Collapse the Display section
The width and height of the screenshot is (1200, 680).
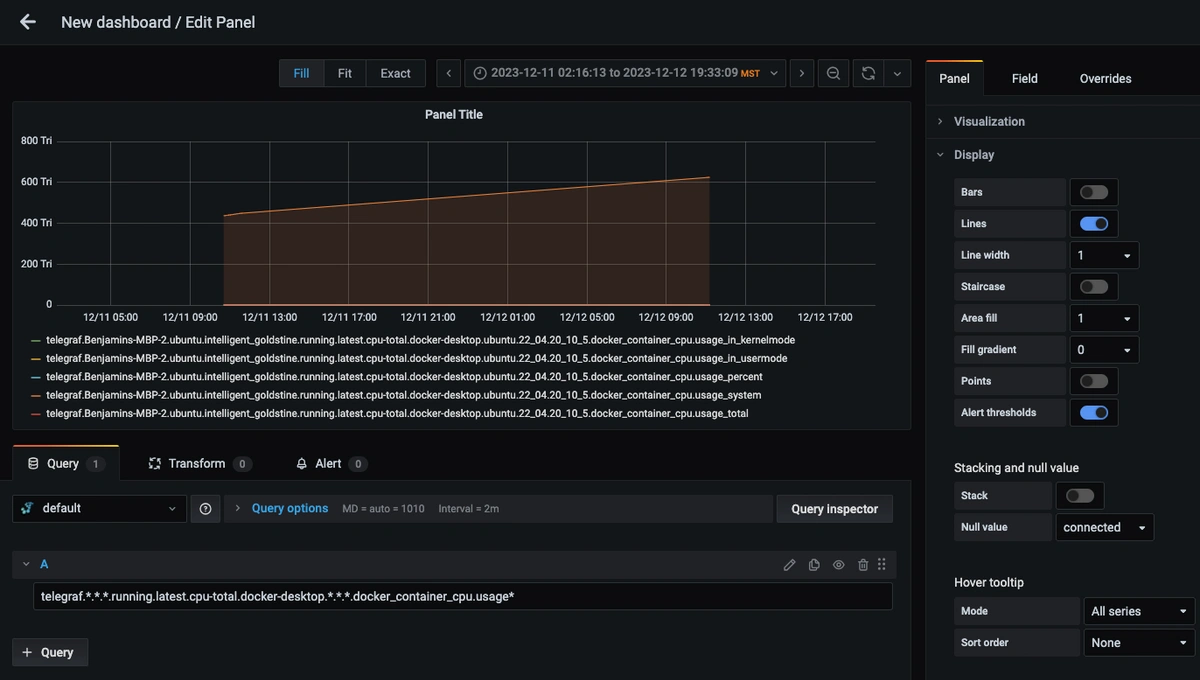tap(974, 154)
